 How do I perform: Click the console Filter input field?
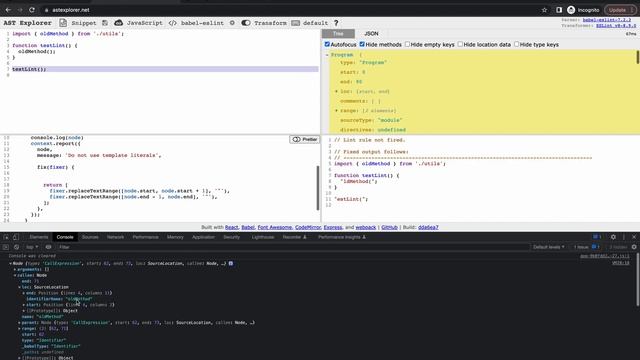tap(292, 247)
